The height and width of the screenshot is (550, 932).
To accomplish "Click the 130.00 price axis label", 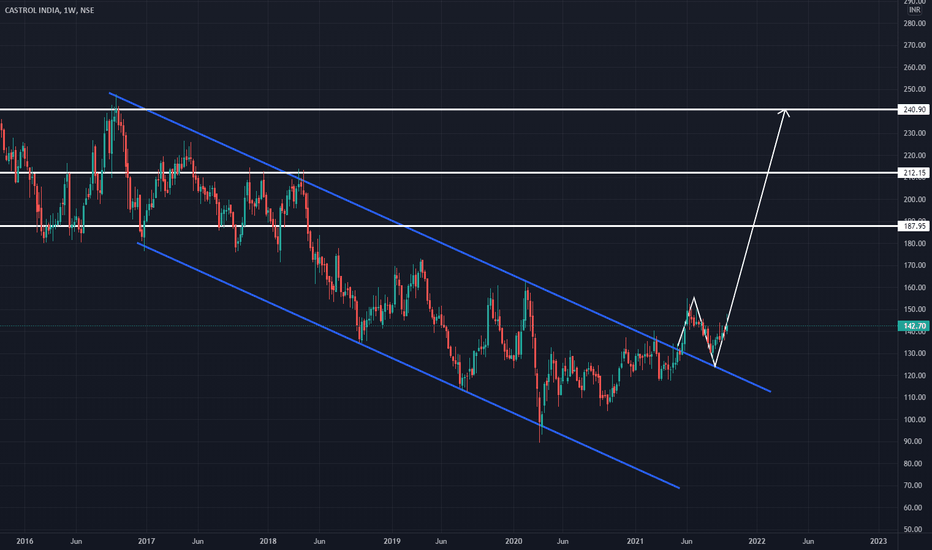I will tap(914, 353).
